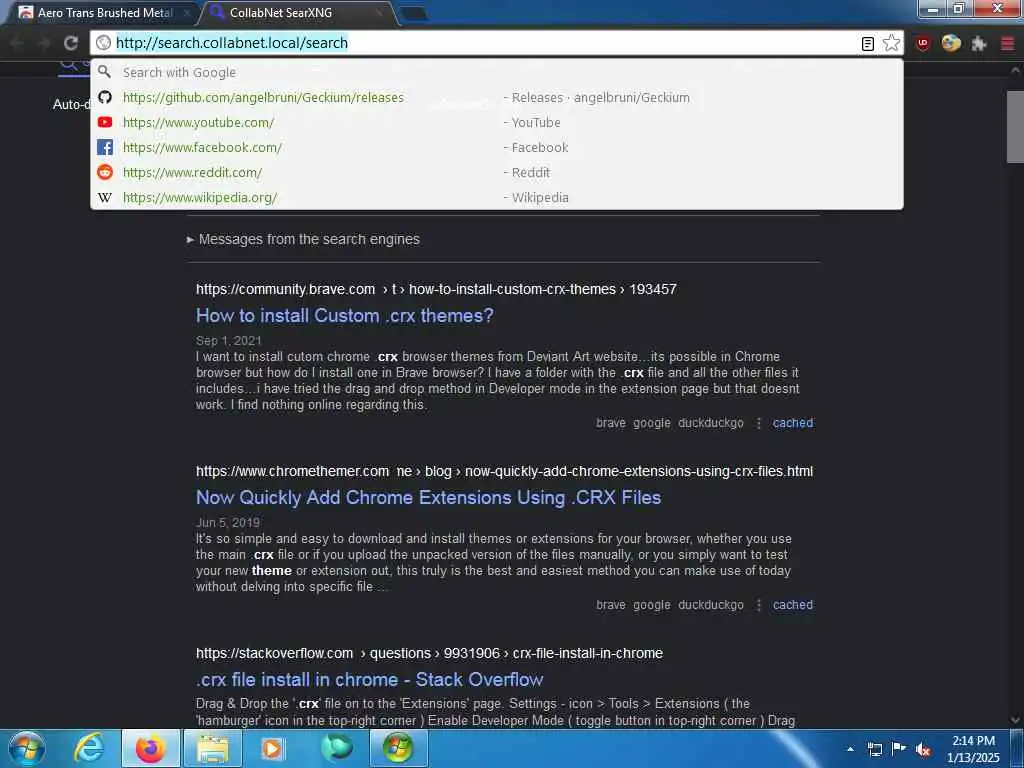
Task: Open the clock showing 2:14 PM
Action: point(973,749)
